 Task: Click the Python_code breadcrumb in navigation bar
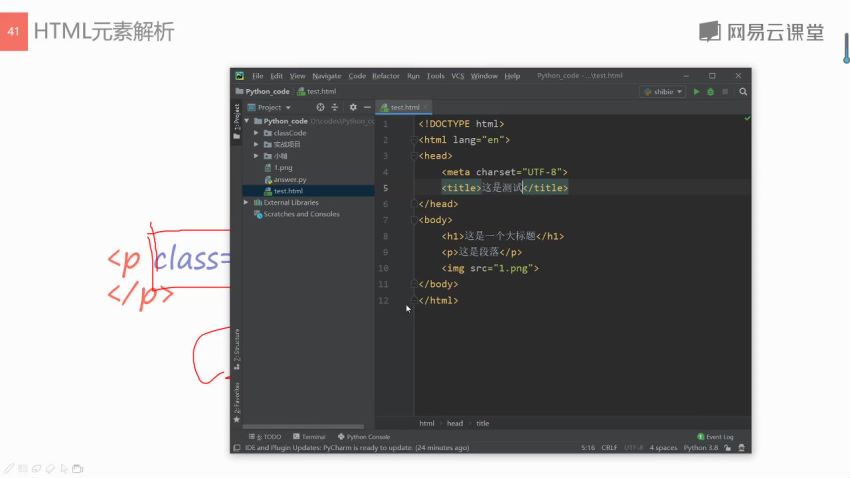pyautogui.click(x=262, y=92)
